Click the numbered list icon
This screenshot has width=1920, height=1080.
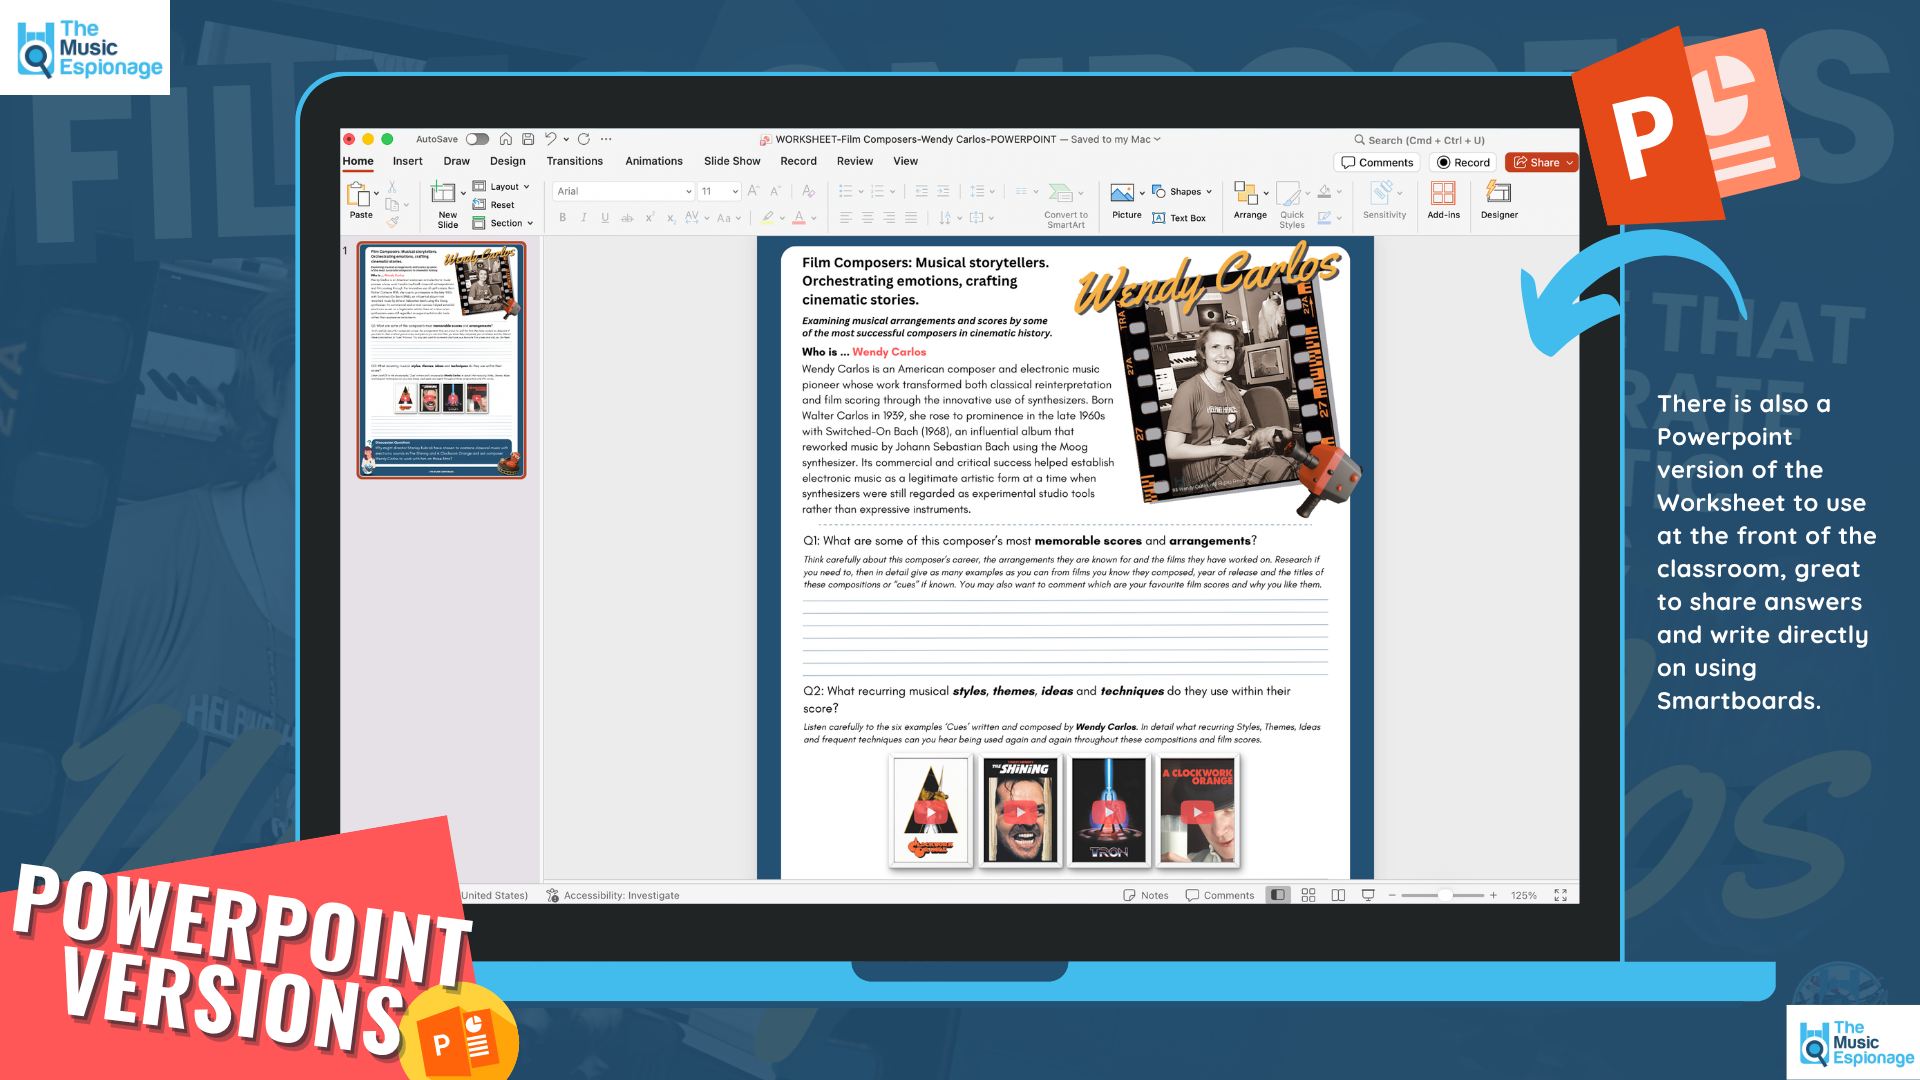tap(878, 191)
